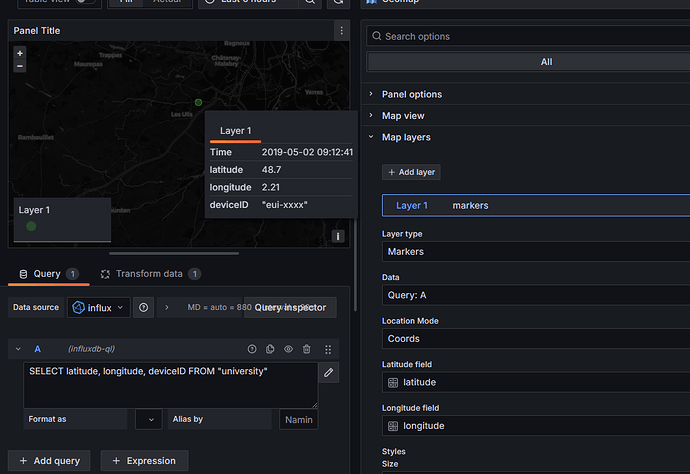Click the longitude field type icon

[x=393, y=426]
